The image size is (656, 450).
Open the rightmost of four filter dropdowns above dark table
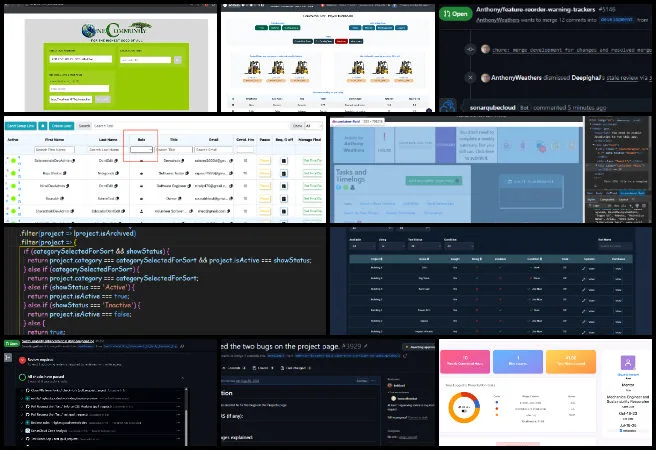[459, 246]
